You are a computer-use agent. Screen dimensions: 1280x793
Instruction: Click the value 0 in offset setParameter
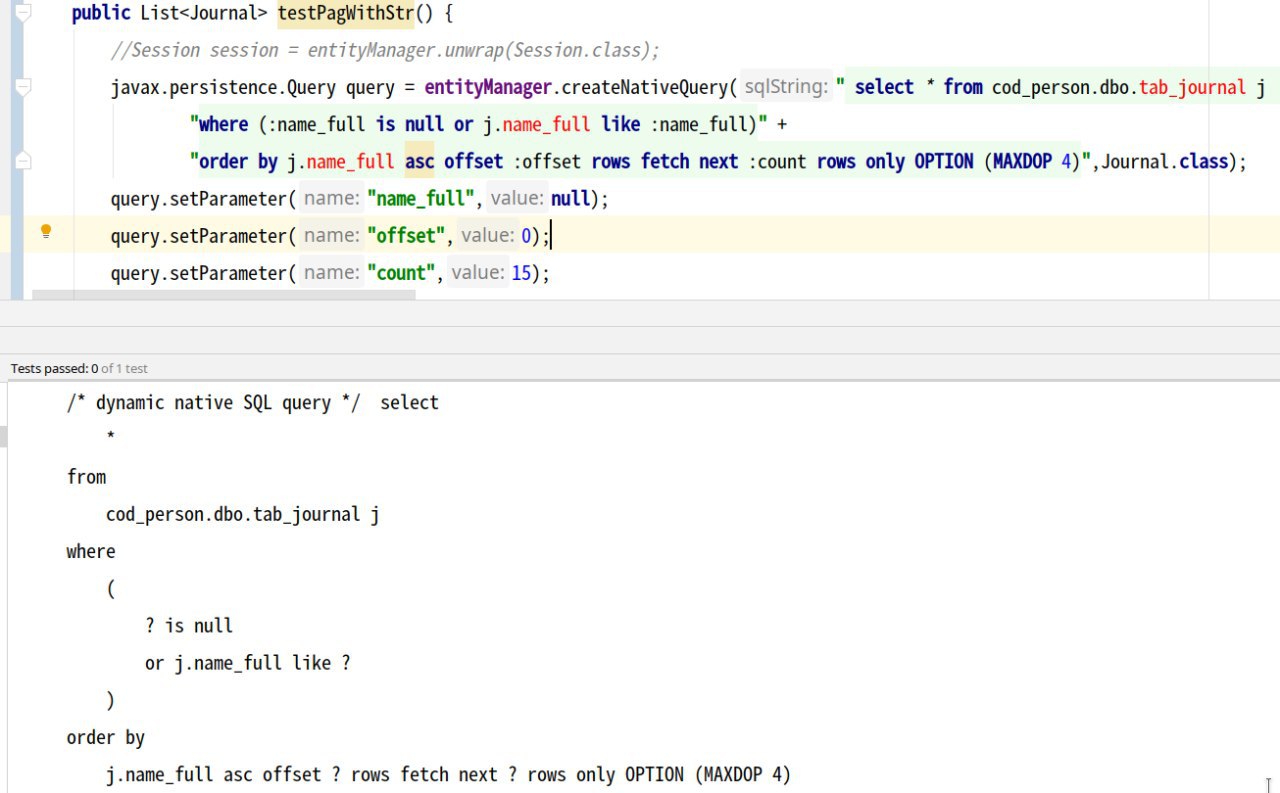[x=526, y=236]
